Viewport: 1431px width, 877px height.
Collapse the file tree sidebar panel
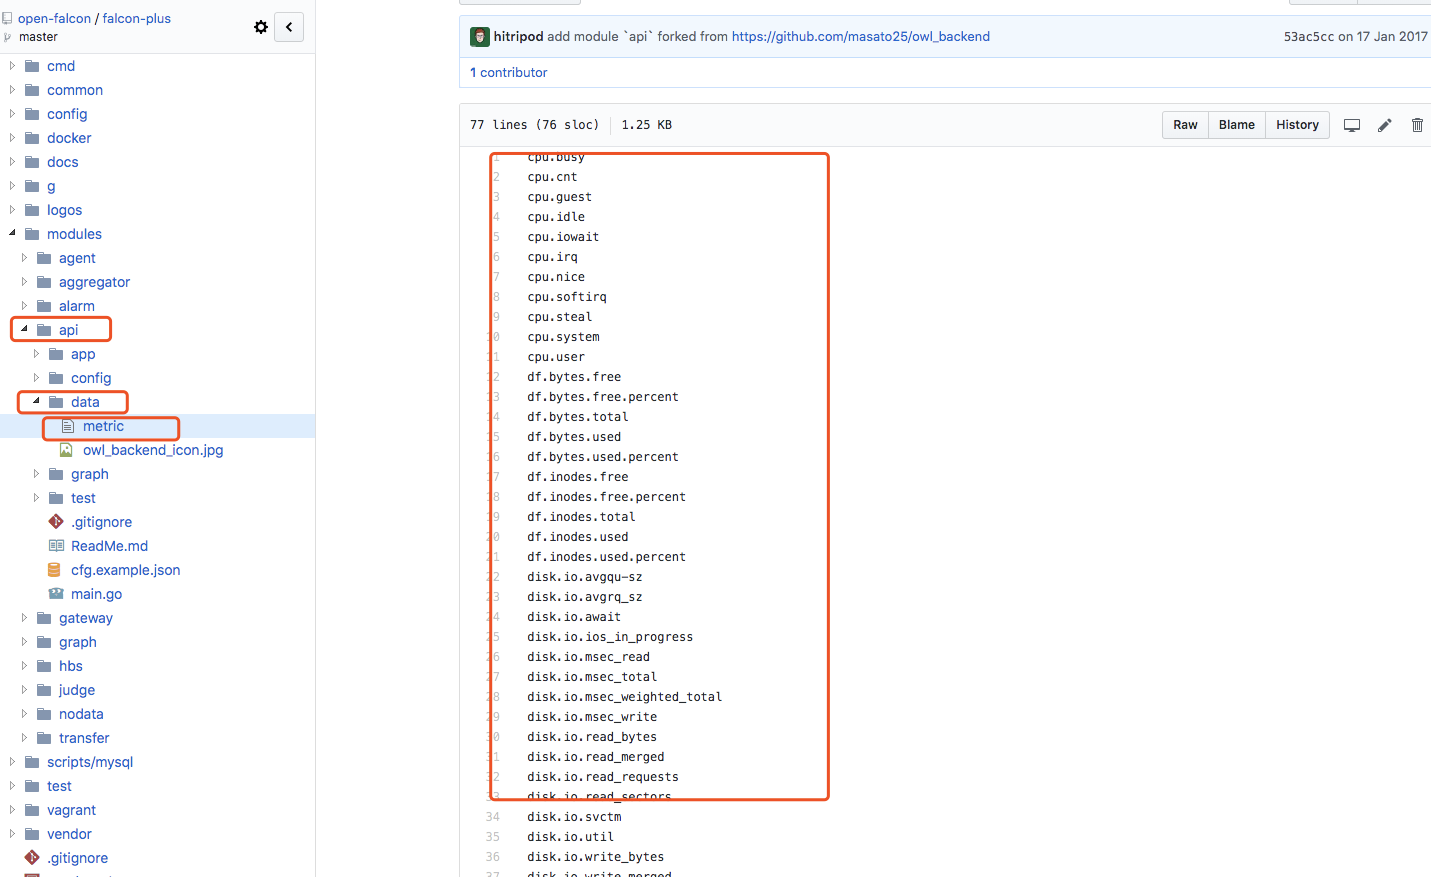[x=288, y=27]
